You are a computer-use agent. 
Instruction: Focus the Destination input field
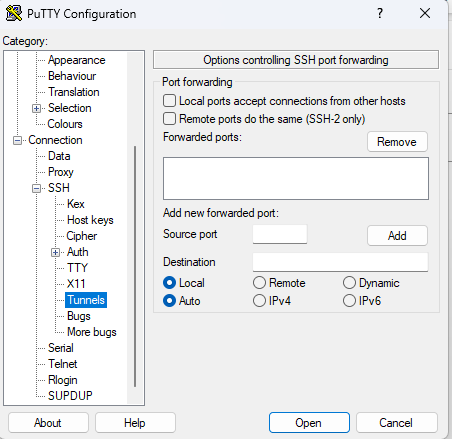click(340, 262)
